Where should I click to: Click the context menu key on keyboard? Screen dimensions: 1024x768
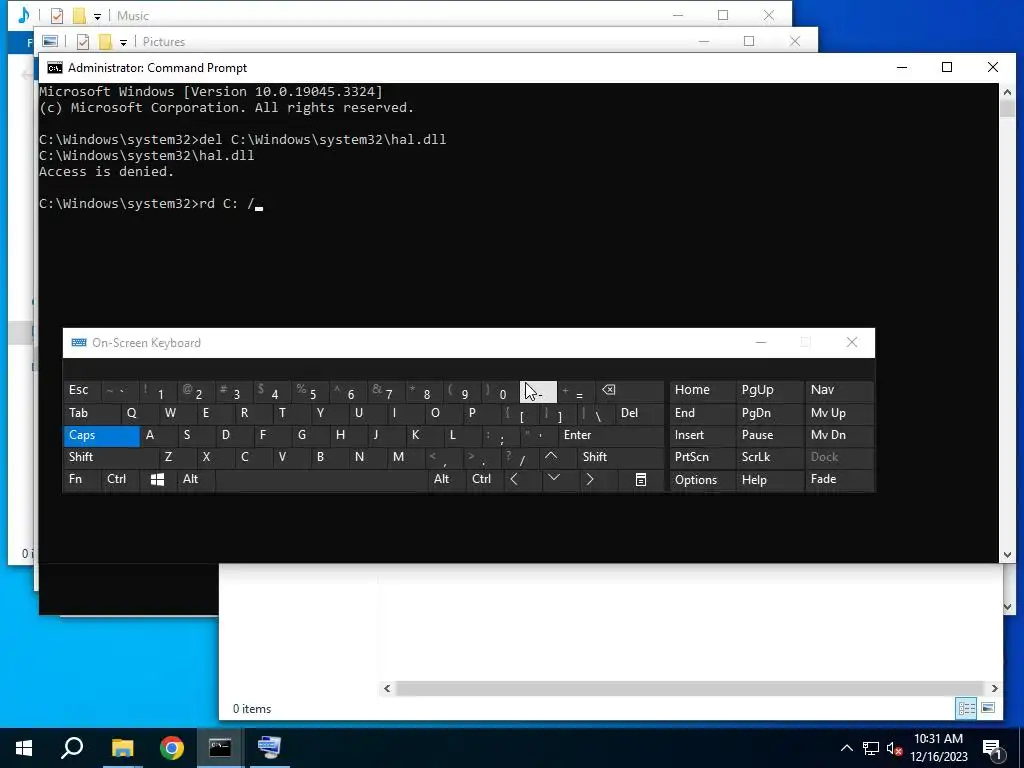click(641, 479)
